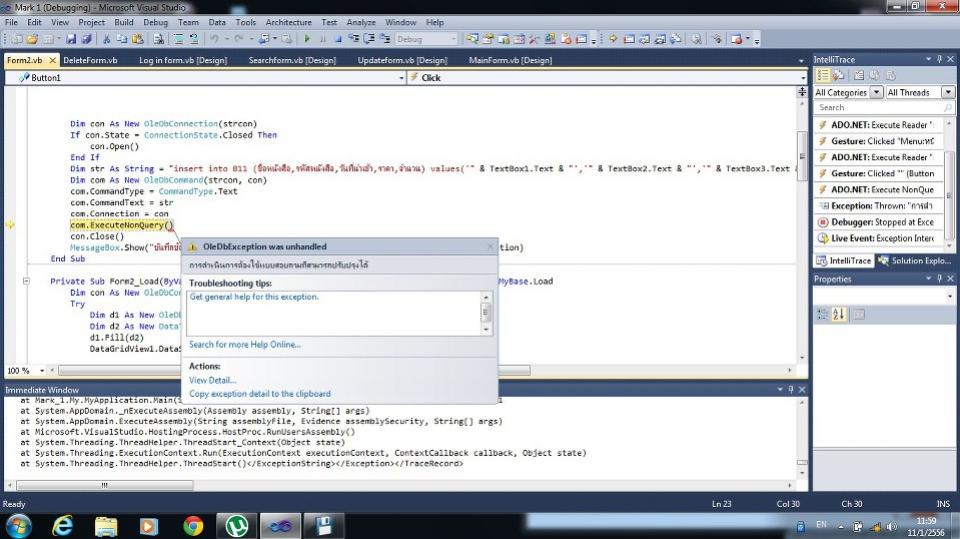Click IntelliTrace Calls view icon
This screenshot has height=539, width=960.
click(x=839, y=75)
